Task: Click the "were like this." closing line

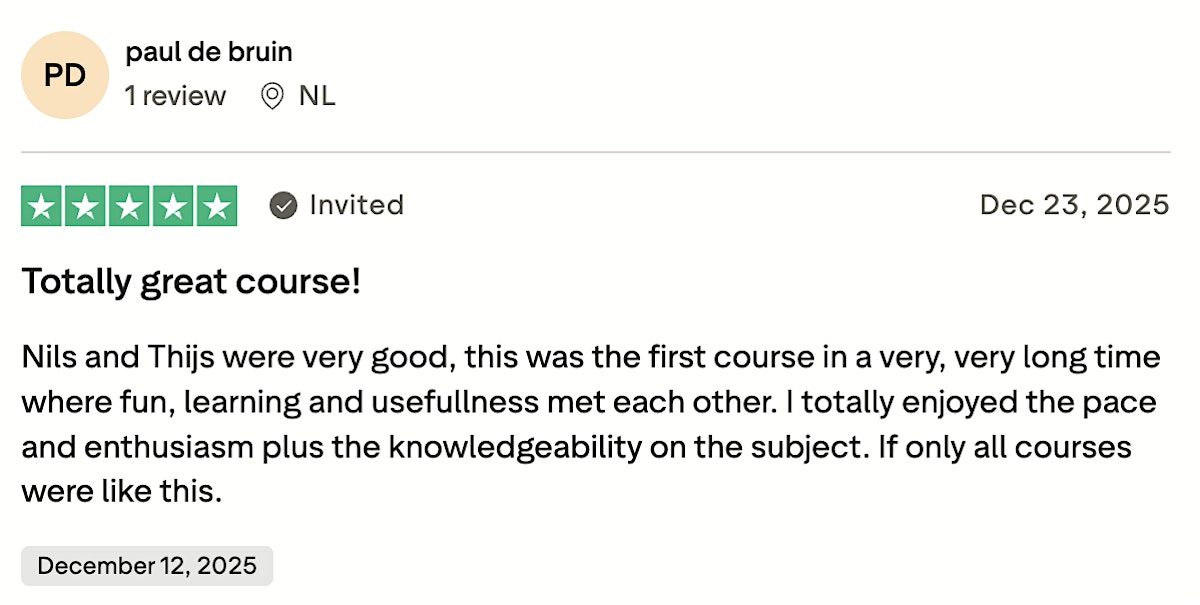Action: (121, 491)
